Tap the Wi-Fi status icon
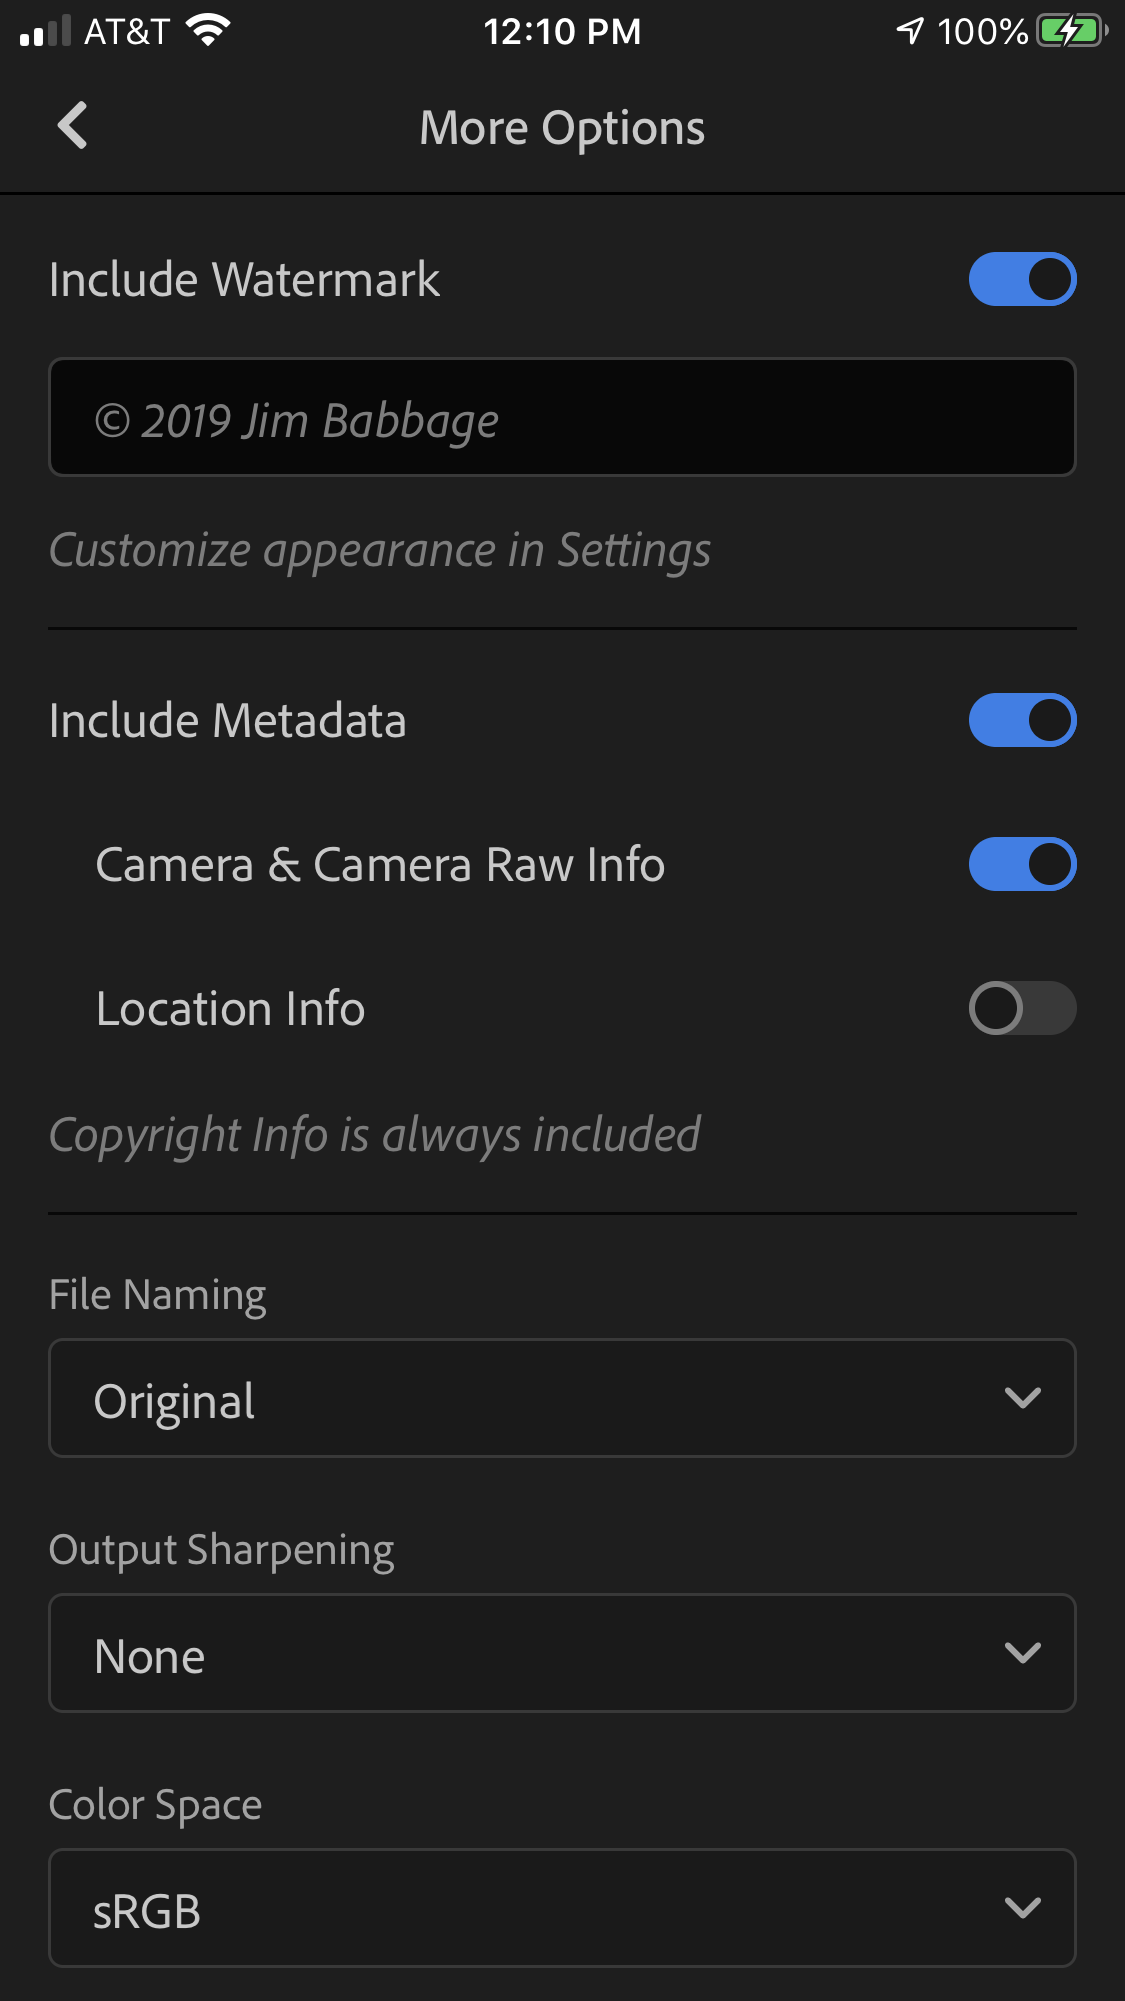Screen dimensions: 1125x2001 [208, 31]
